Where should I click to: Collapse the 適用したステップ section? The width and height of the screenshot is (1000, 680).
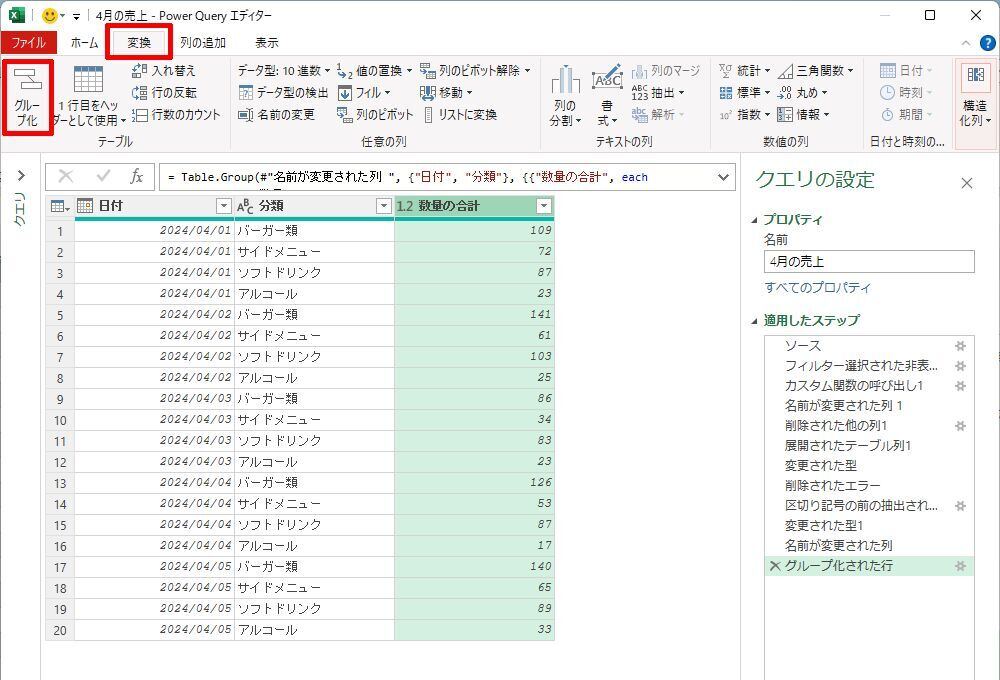755,321
